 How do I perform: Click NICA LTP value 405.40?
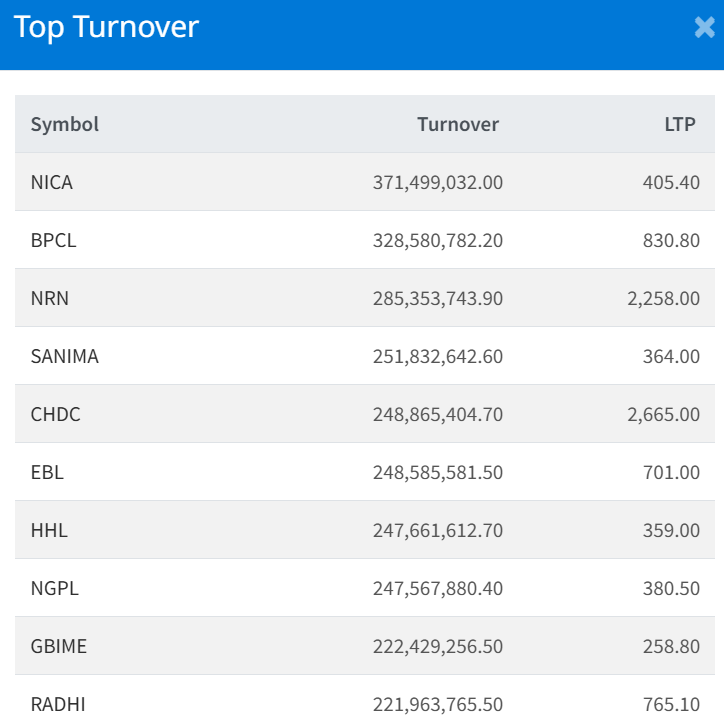pos(671,182)
